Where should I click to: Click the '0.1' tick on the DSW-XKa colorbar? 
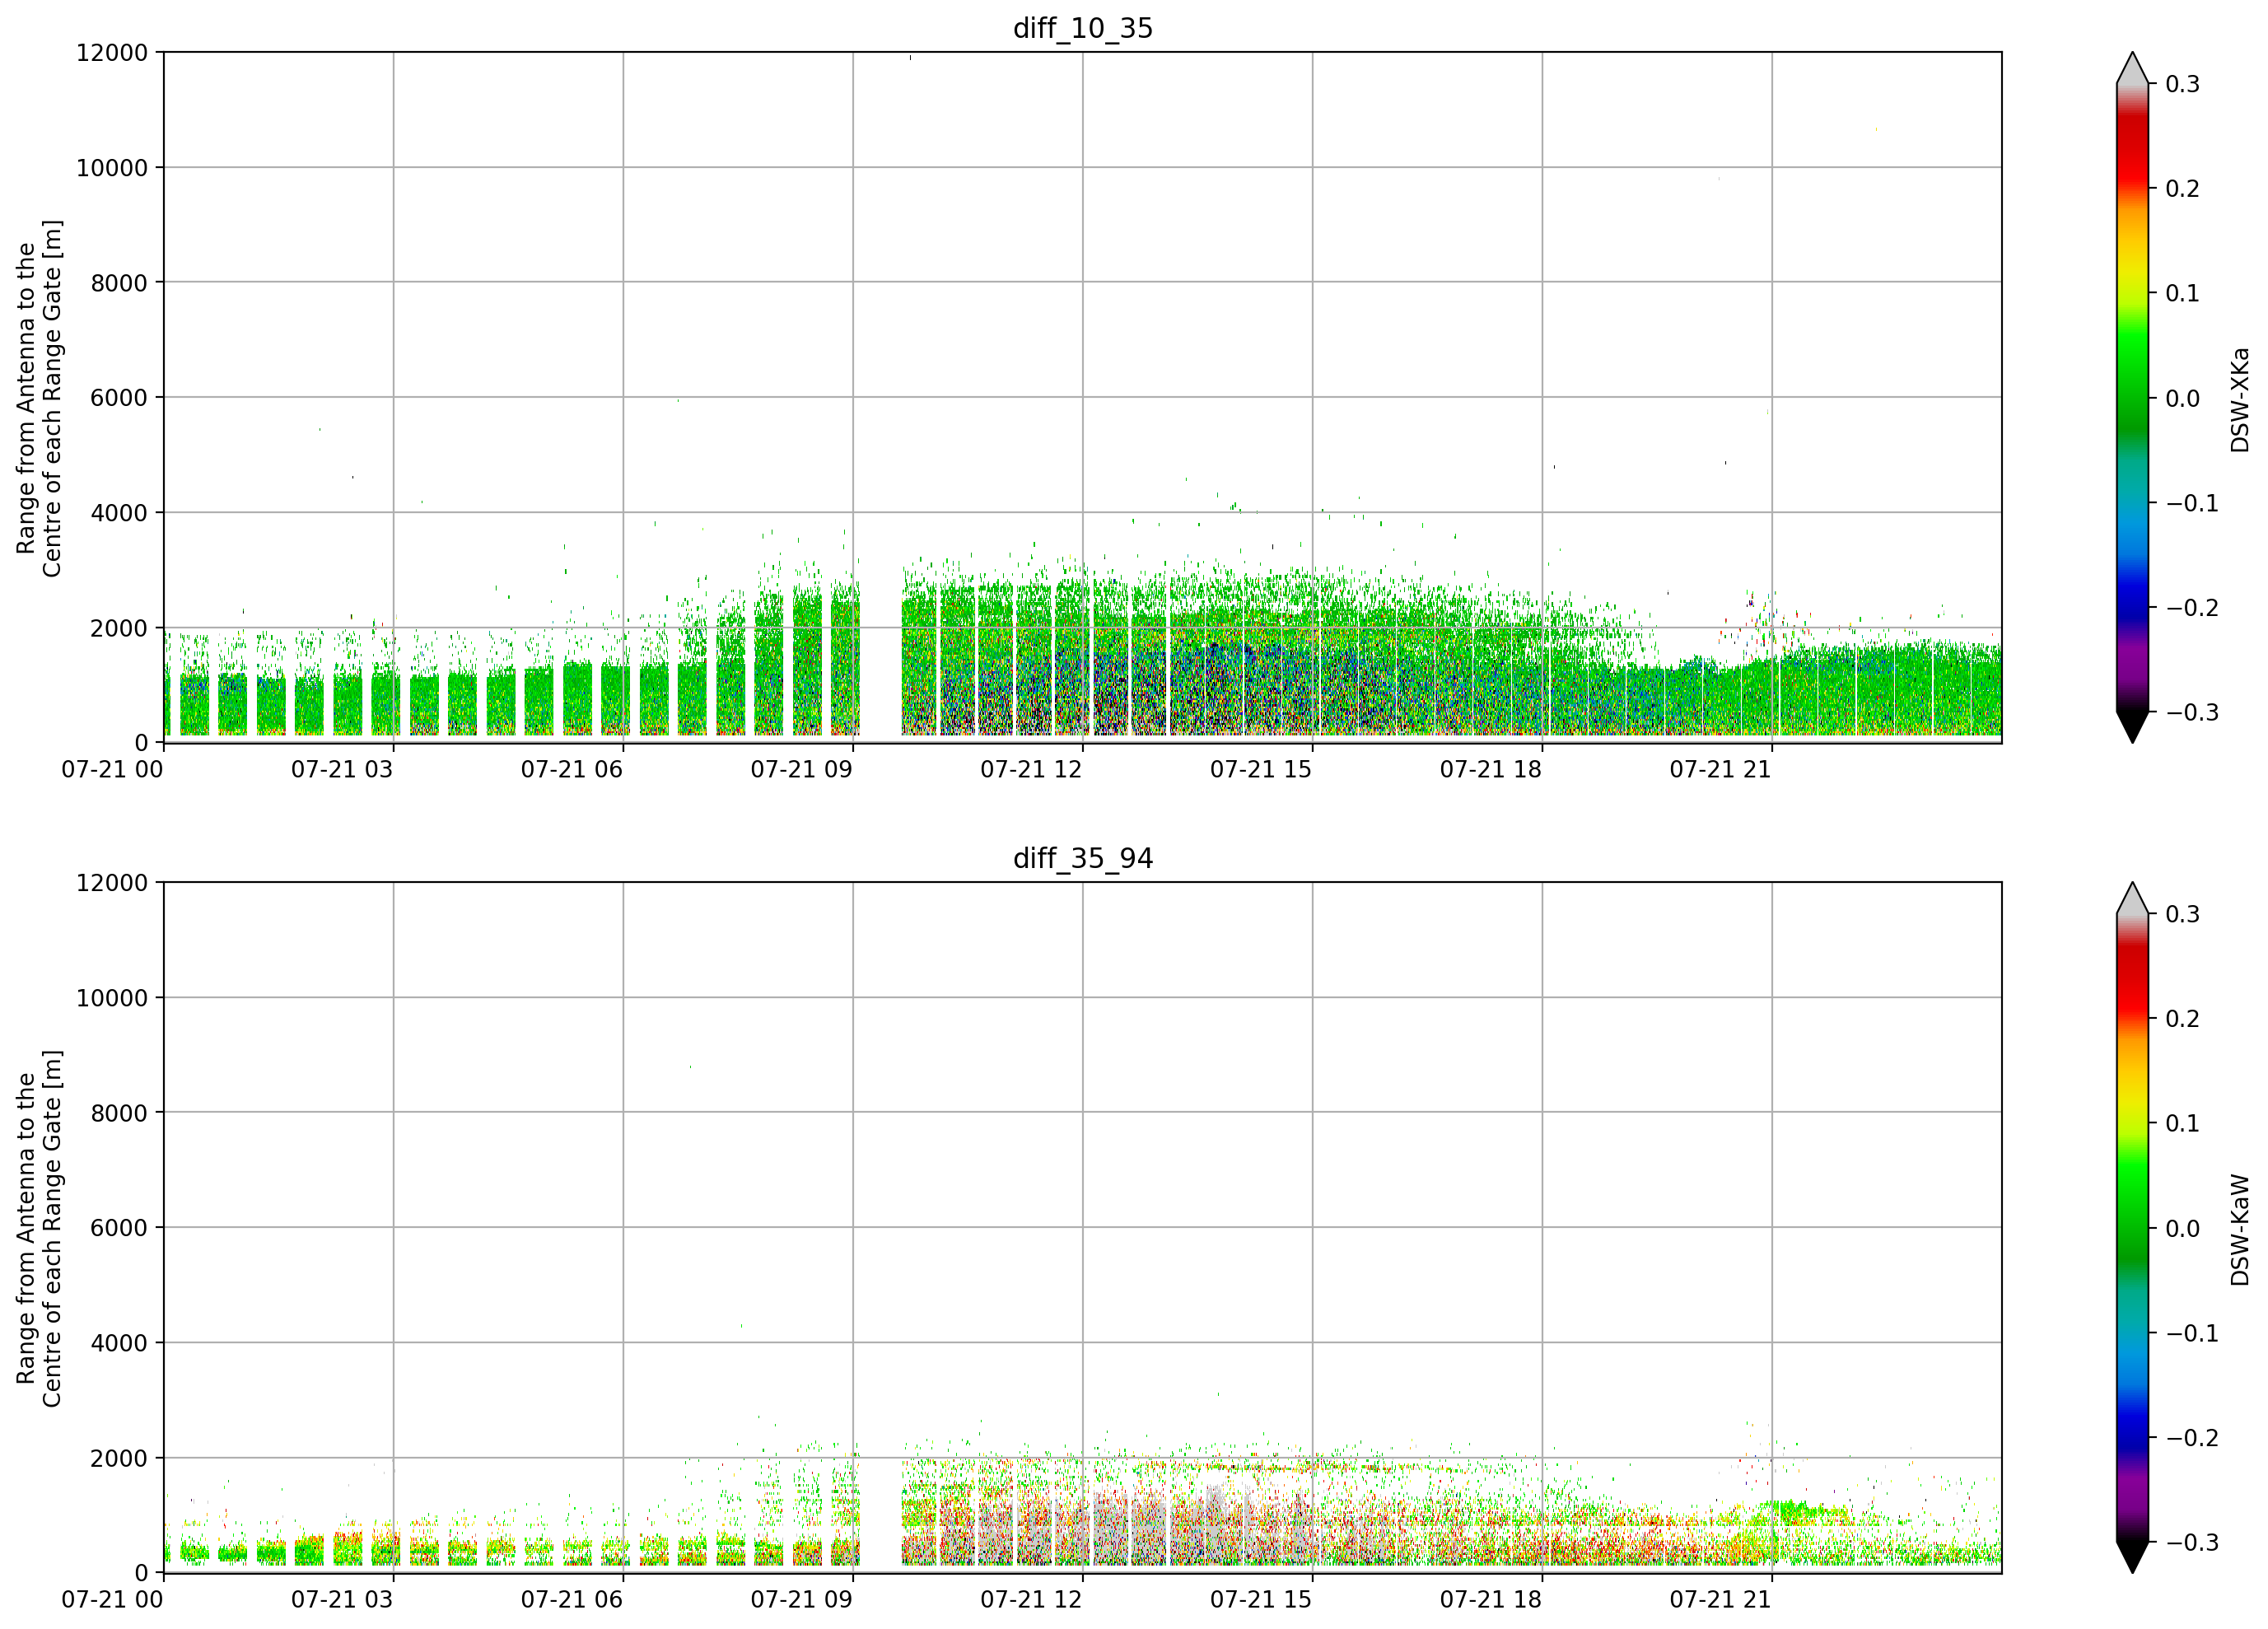click(x=2183, y=294)
